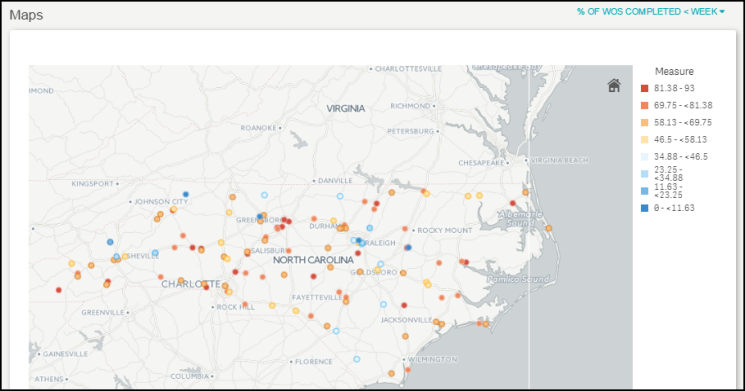Viewport: 745px width, 391px height.
Task: Select the dark blue marker south of Rocky Mount
Action: pos(408,248)
